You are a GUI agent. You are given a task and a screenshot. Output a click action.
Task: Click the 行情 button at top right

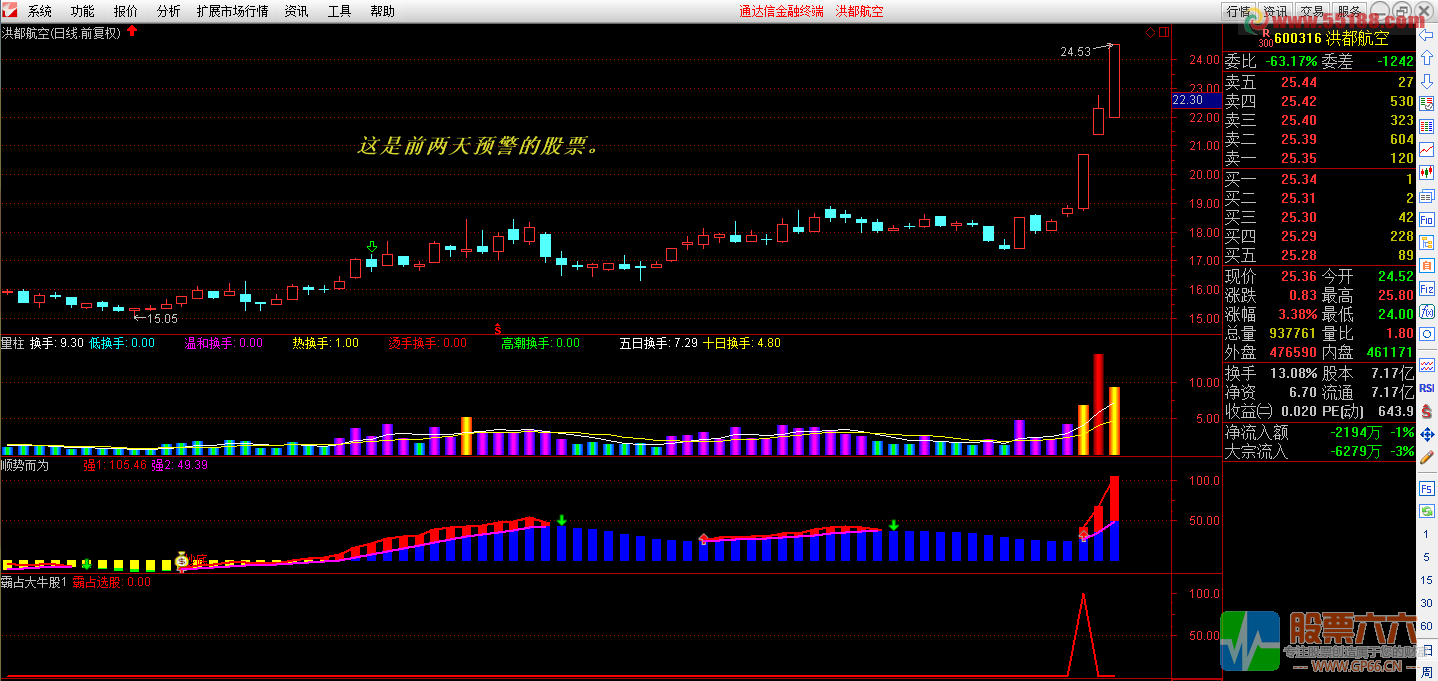click(x=1238, y=11)
